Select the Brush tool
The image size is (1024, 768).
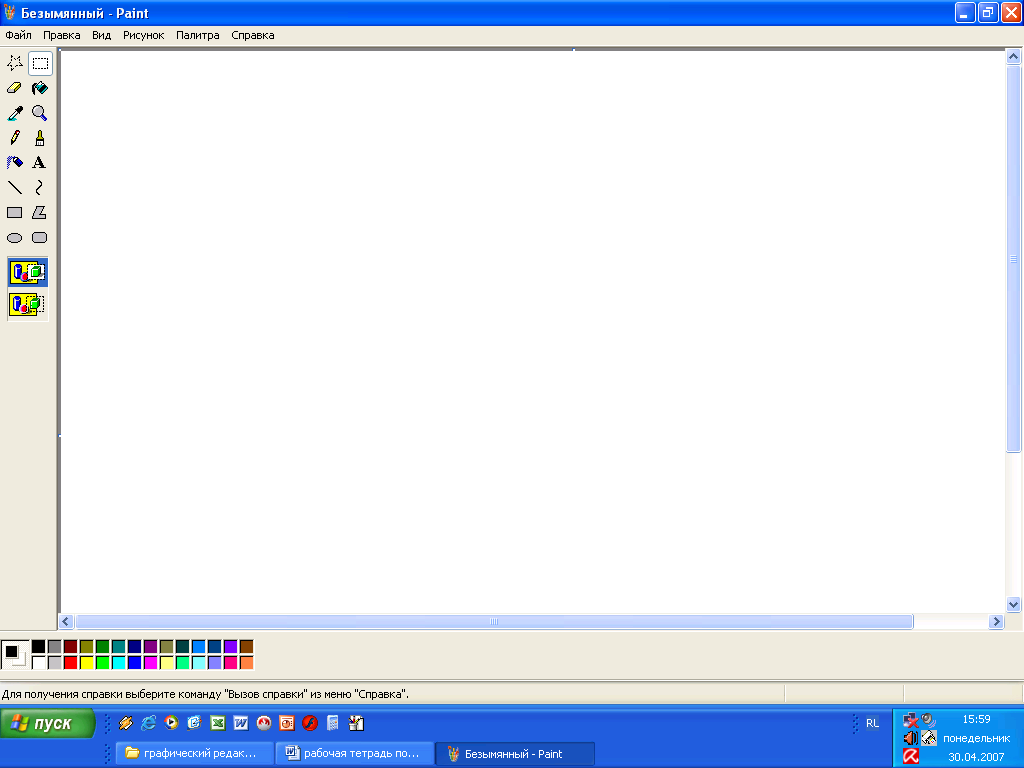pyautogui.click(x=40, y=138)
